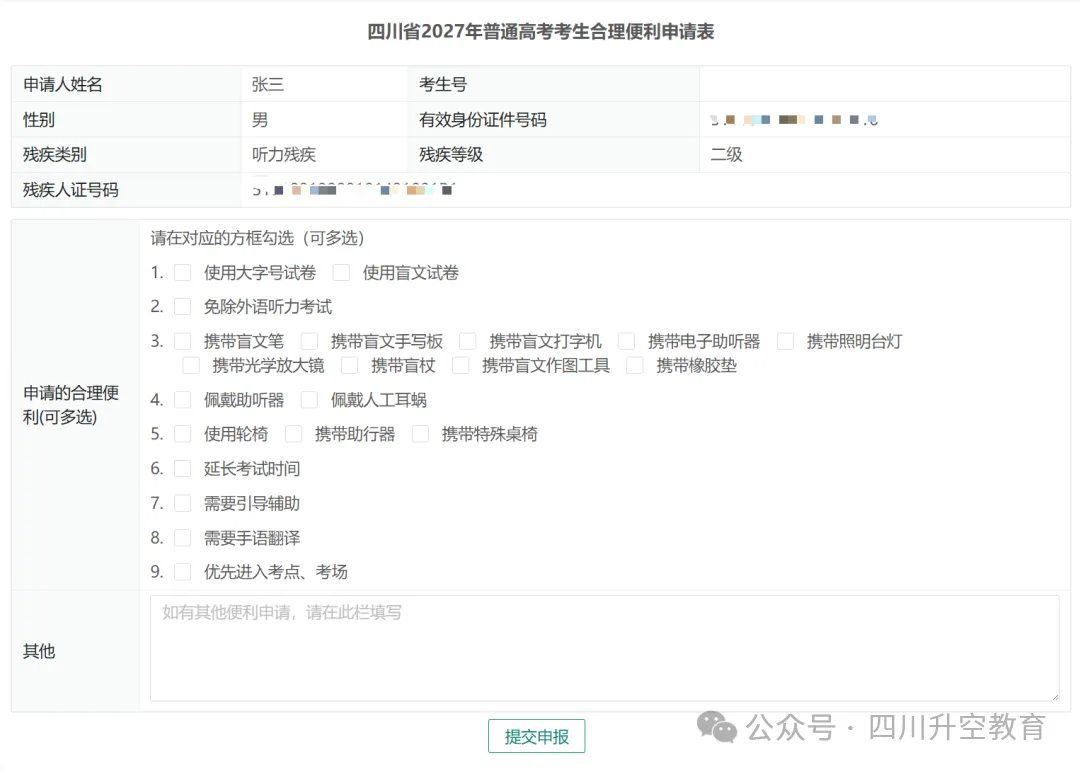This screenshot has height=770, width=1080.
Task: Click the applicant name value 张三
Action: click(268, 84)
